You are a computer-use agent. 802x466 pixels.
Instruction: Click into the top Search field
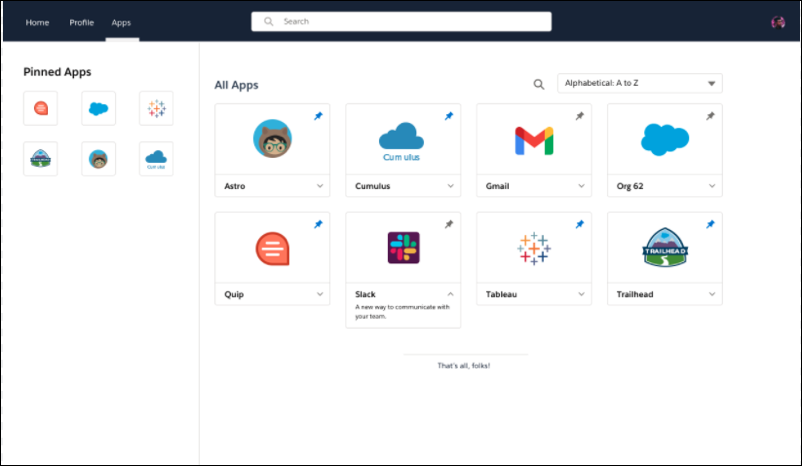pyautogui.click(x=401, y=21)
